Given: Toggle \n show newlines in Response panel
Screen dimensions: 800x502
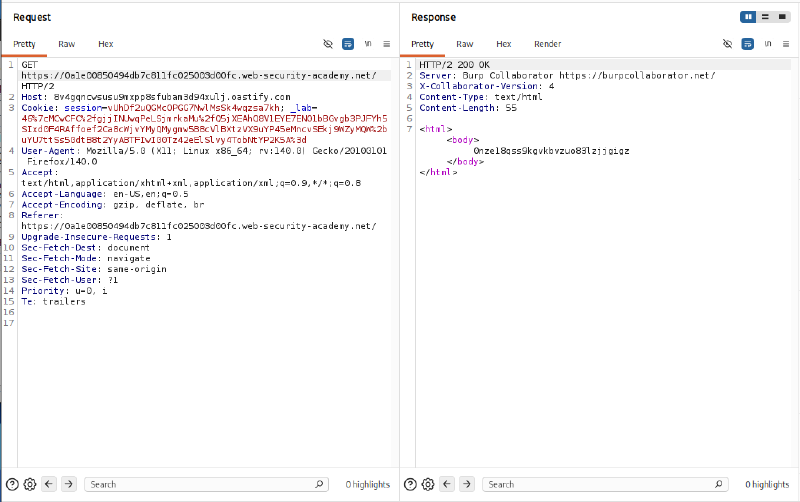Looking at the screenshot, I should pos(768,44).
